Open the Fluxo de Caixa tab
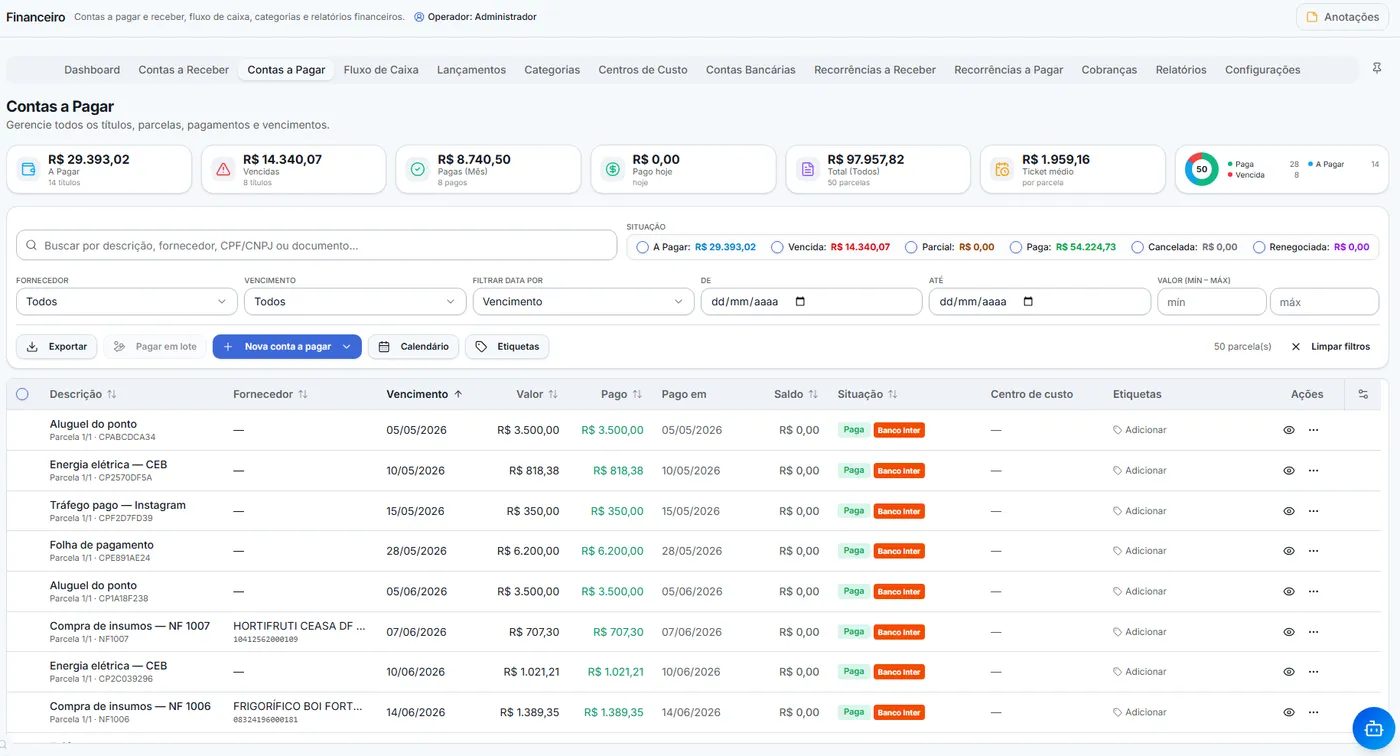The image size is (1400, 756). [381, 70]
